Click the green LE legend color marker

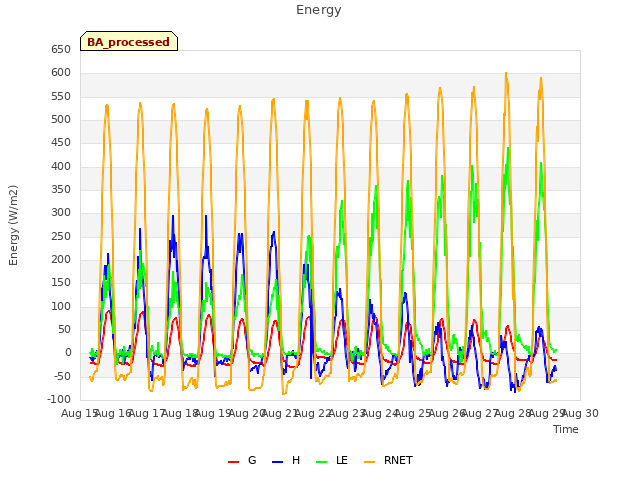coord(322,462)
